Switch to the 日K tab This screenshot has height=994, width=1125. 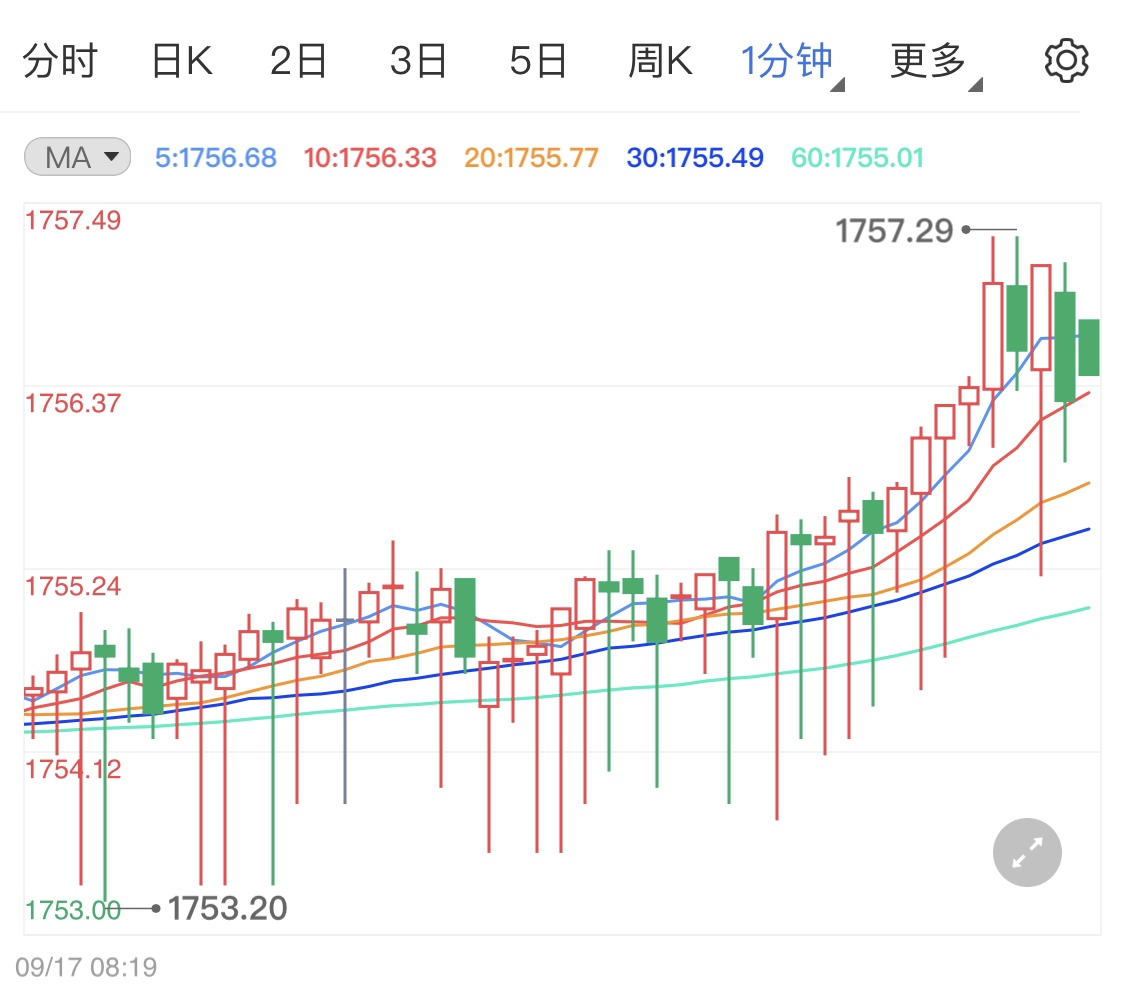pyautogui.click(x=182, y=60)
